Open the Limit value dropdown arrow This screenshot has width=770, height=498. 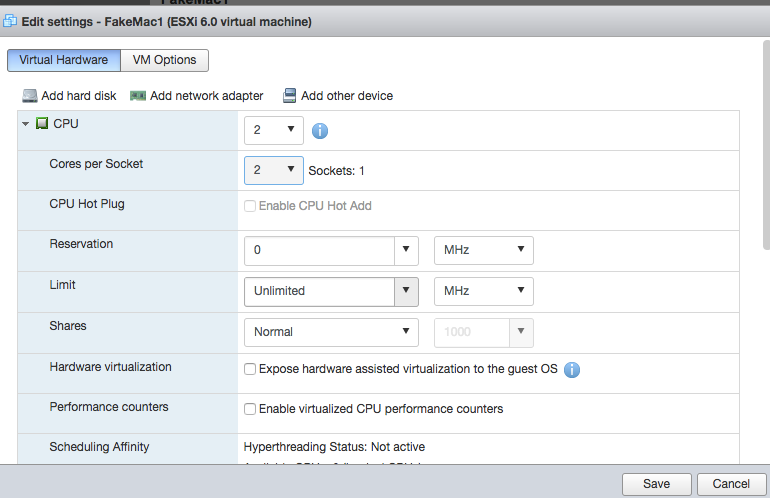pos(406,291)
